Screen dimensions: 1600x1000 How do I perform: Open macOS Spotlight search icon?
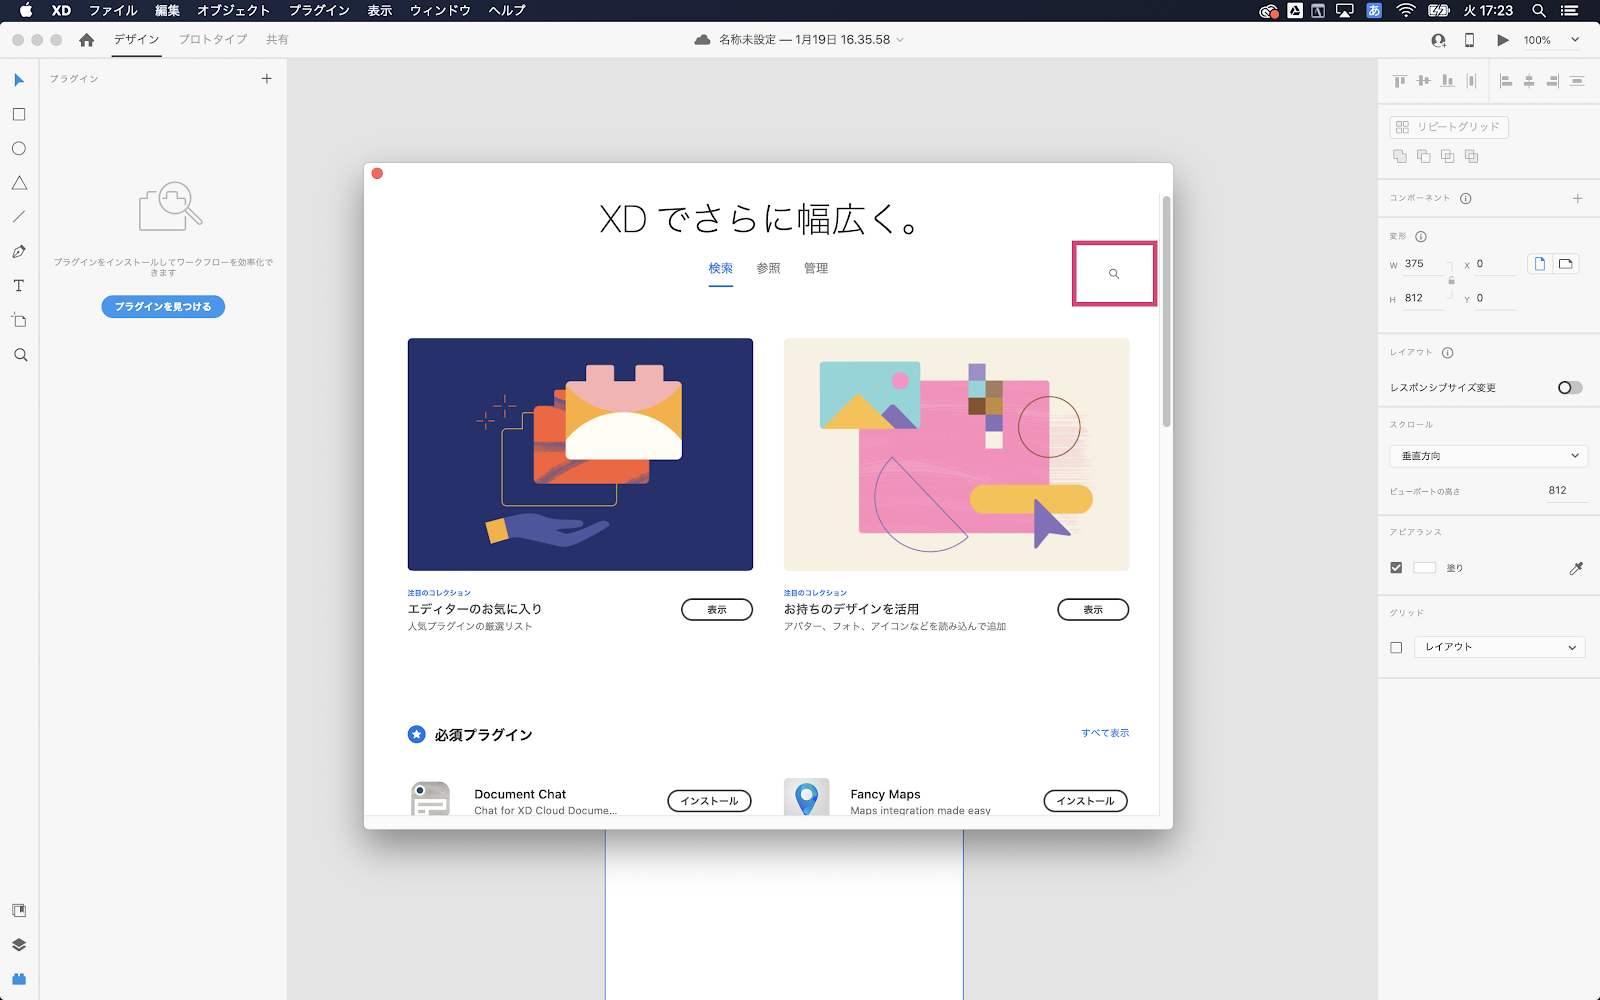(1539, 11)
